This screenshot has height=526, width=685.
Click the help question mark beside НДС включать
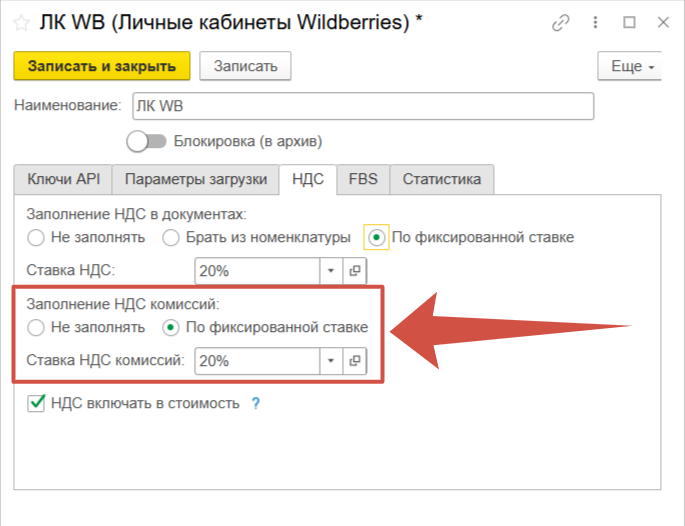pyautogui.click(x=255, y=403)
